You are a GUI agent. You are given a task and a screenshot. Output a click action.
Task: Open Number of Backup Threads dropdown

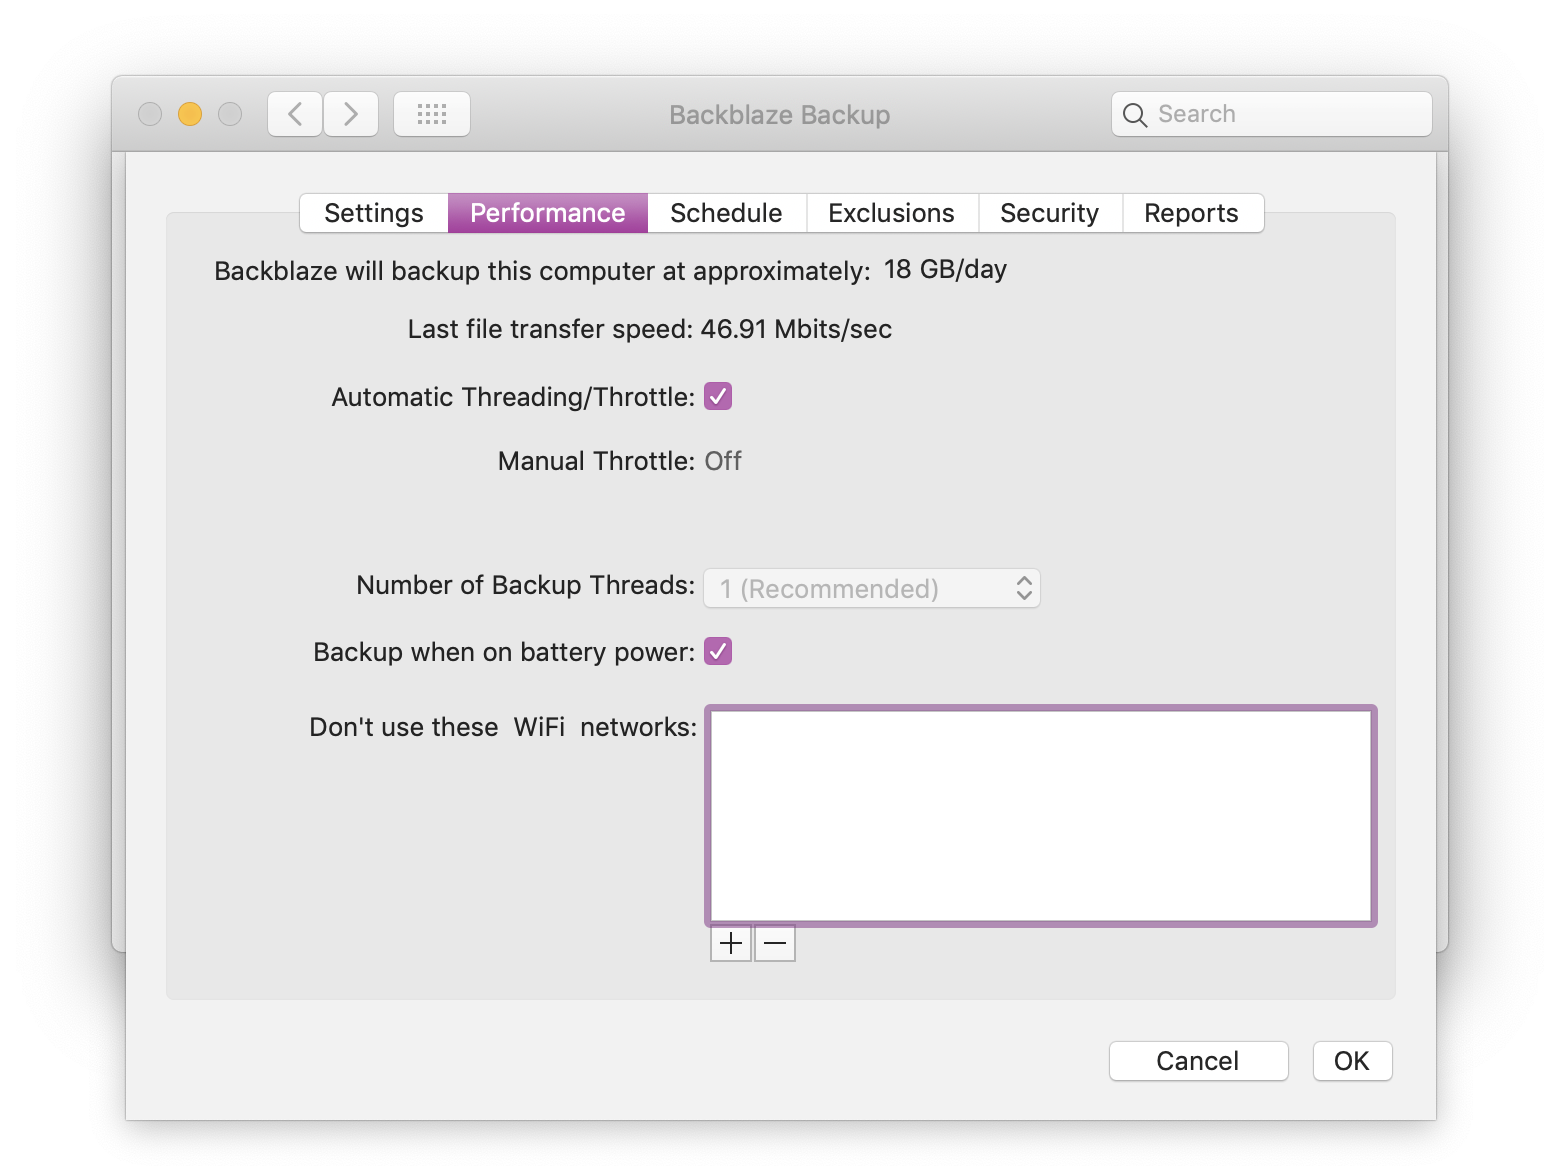pyautogui.click(x=872, y=588)
